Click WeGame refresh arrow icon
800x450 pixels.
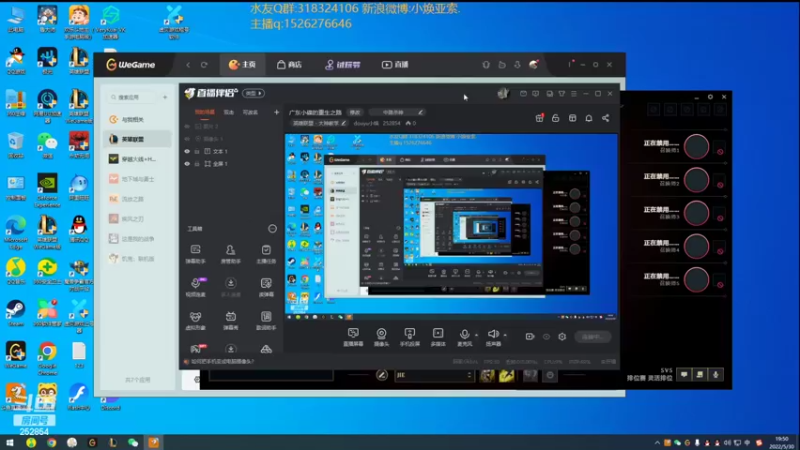pyautogui.click(x=204, y=65)
